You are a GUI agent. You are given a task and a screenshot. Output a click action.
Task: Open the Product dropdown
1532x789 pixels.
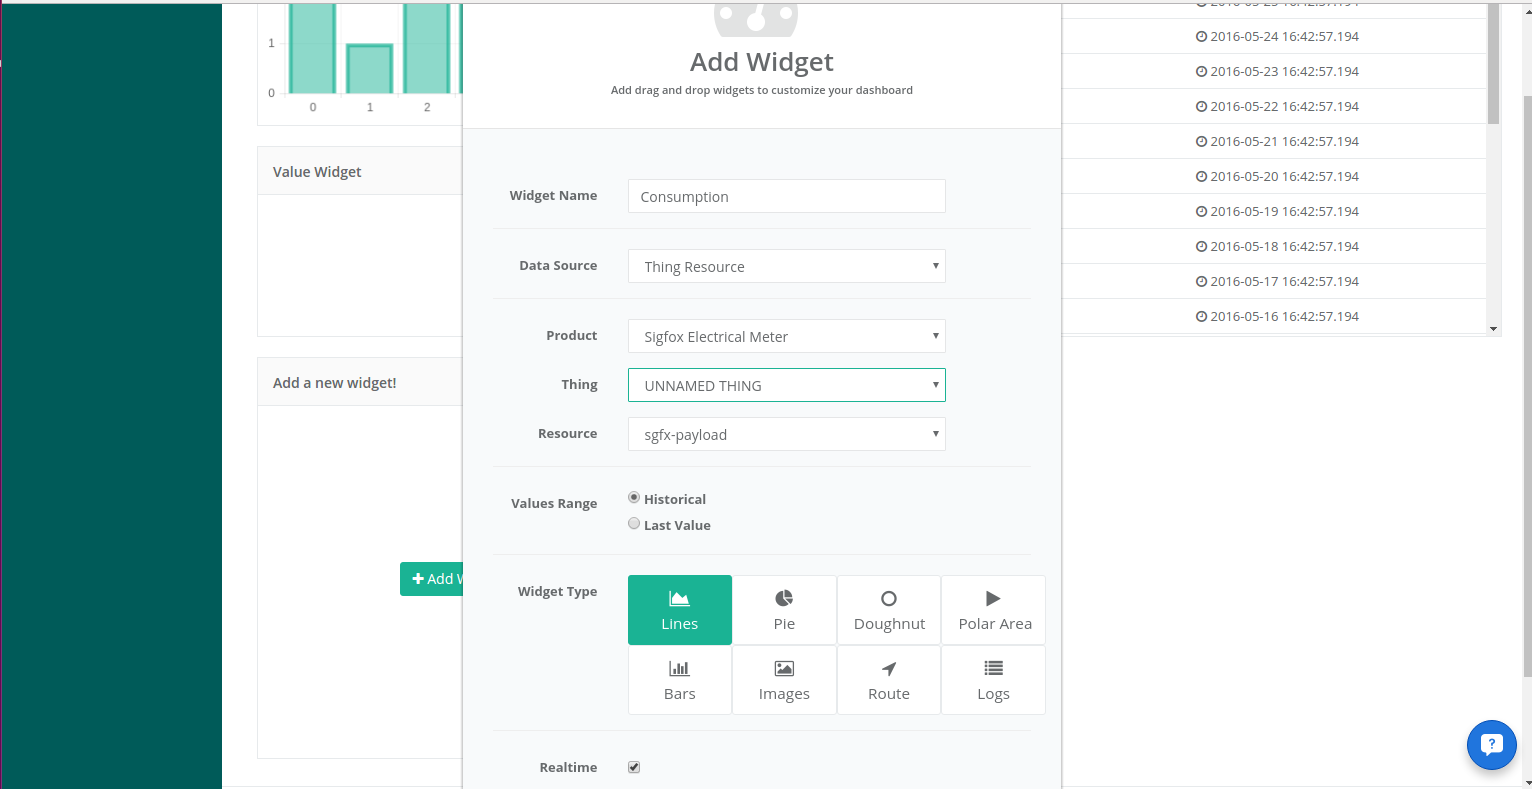787,336
